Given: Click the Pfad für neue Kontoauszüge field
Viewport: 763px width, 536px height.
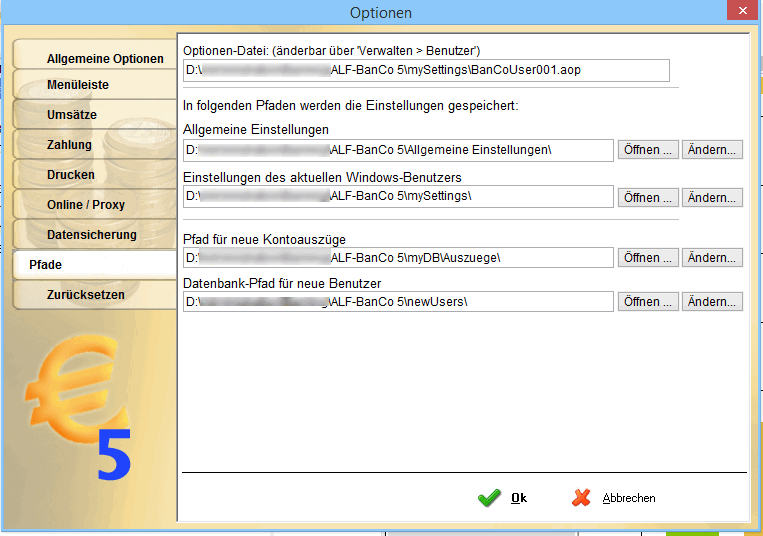Looking at the screenshot, I should coord(398,258).
